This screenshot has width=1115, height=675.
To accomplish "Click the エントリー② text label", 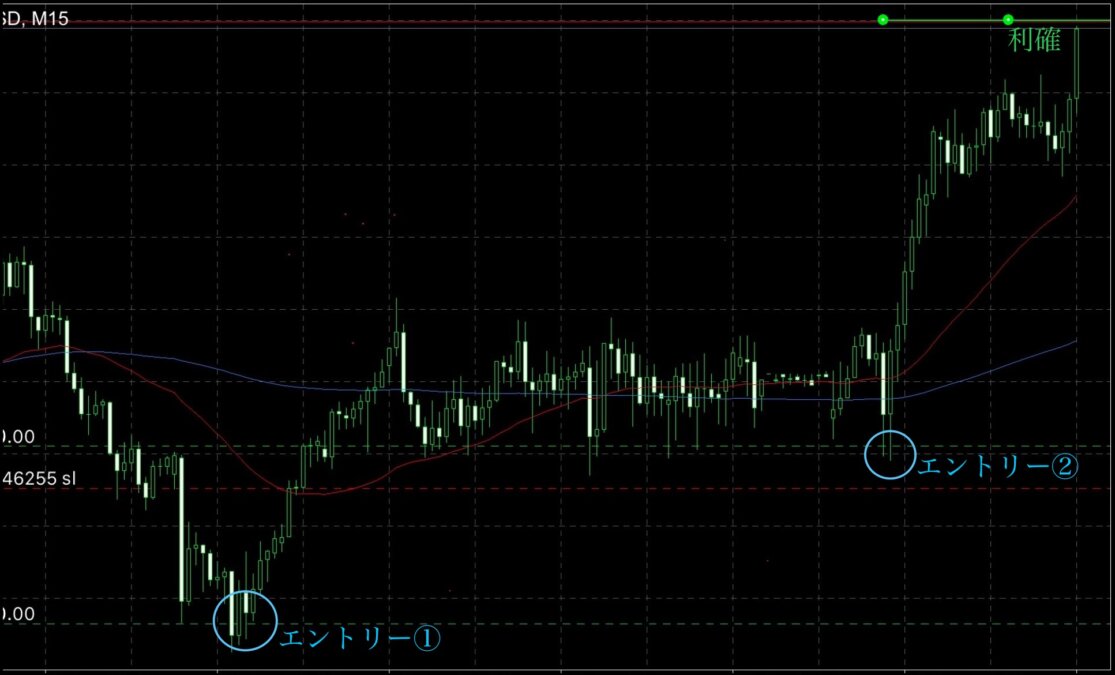I will (998, 467).
